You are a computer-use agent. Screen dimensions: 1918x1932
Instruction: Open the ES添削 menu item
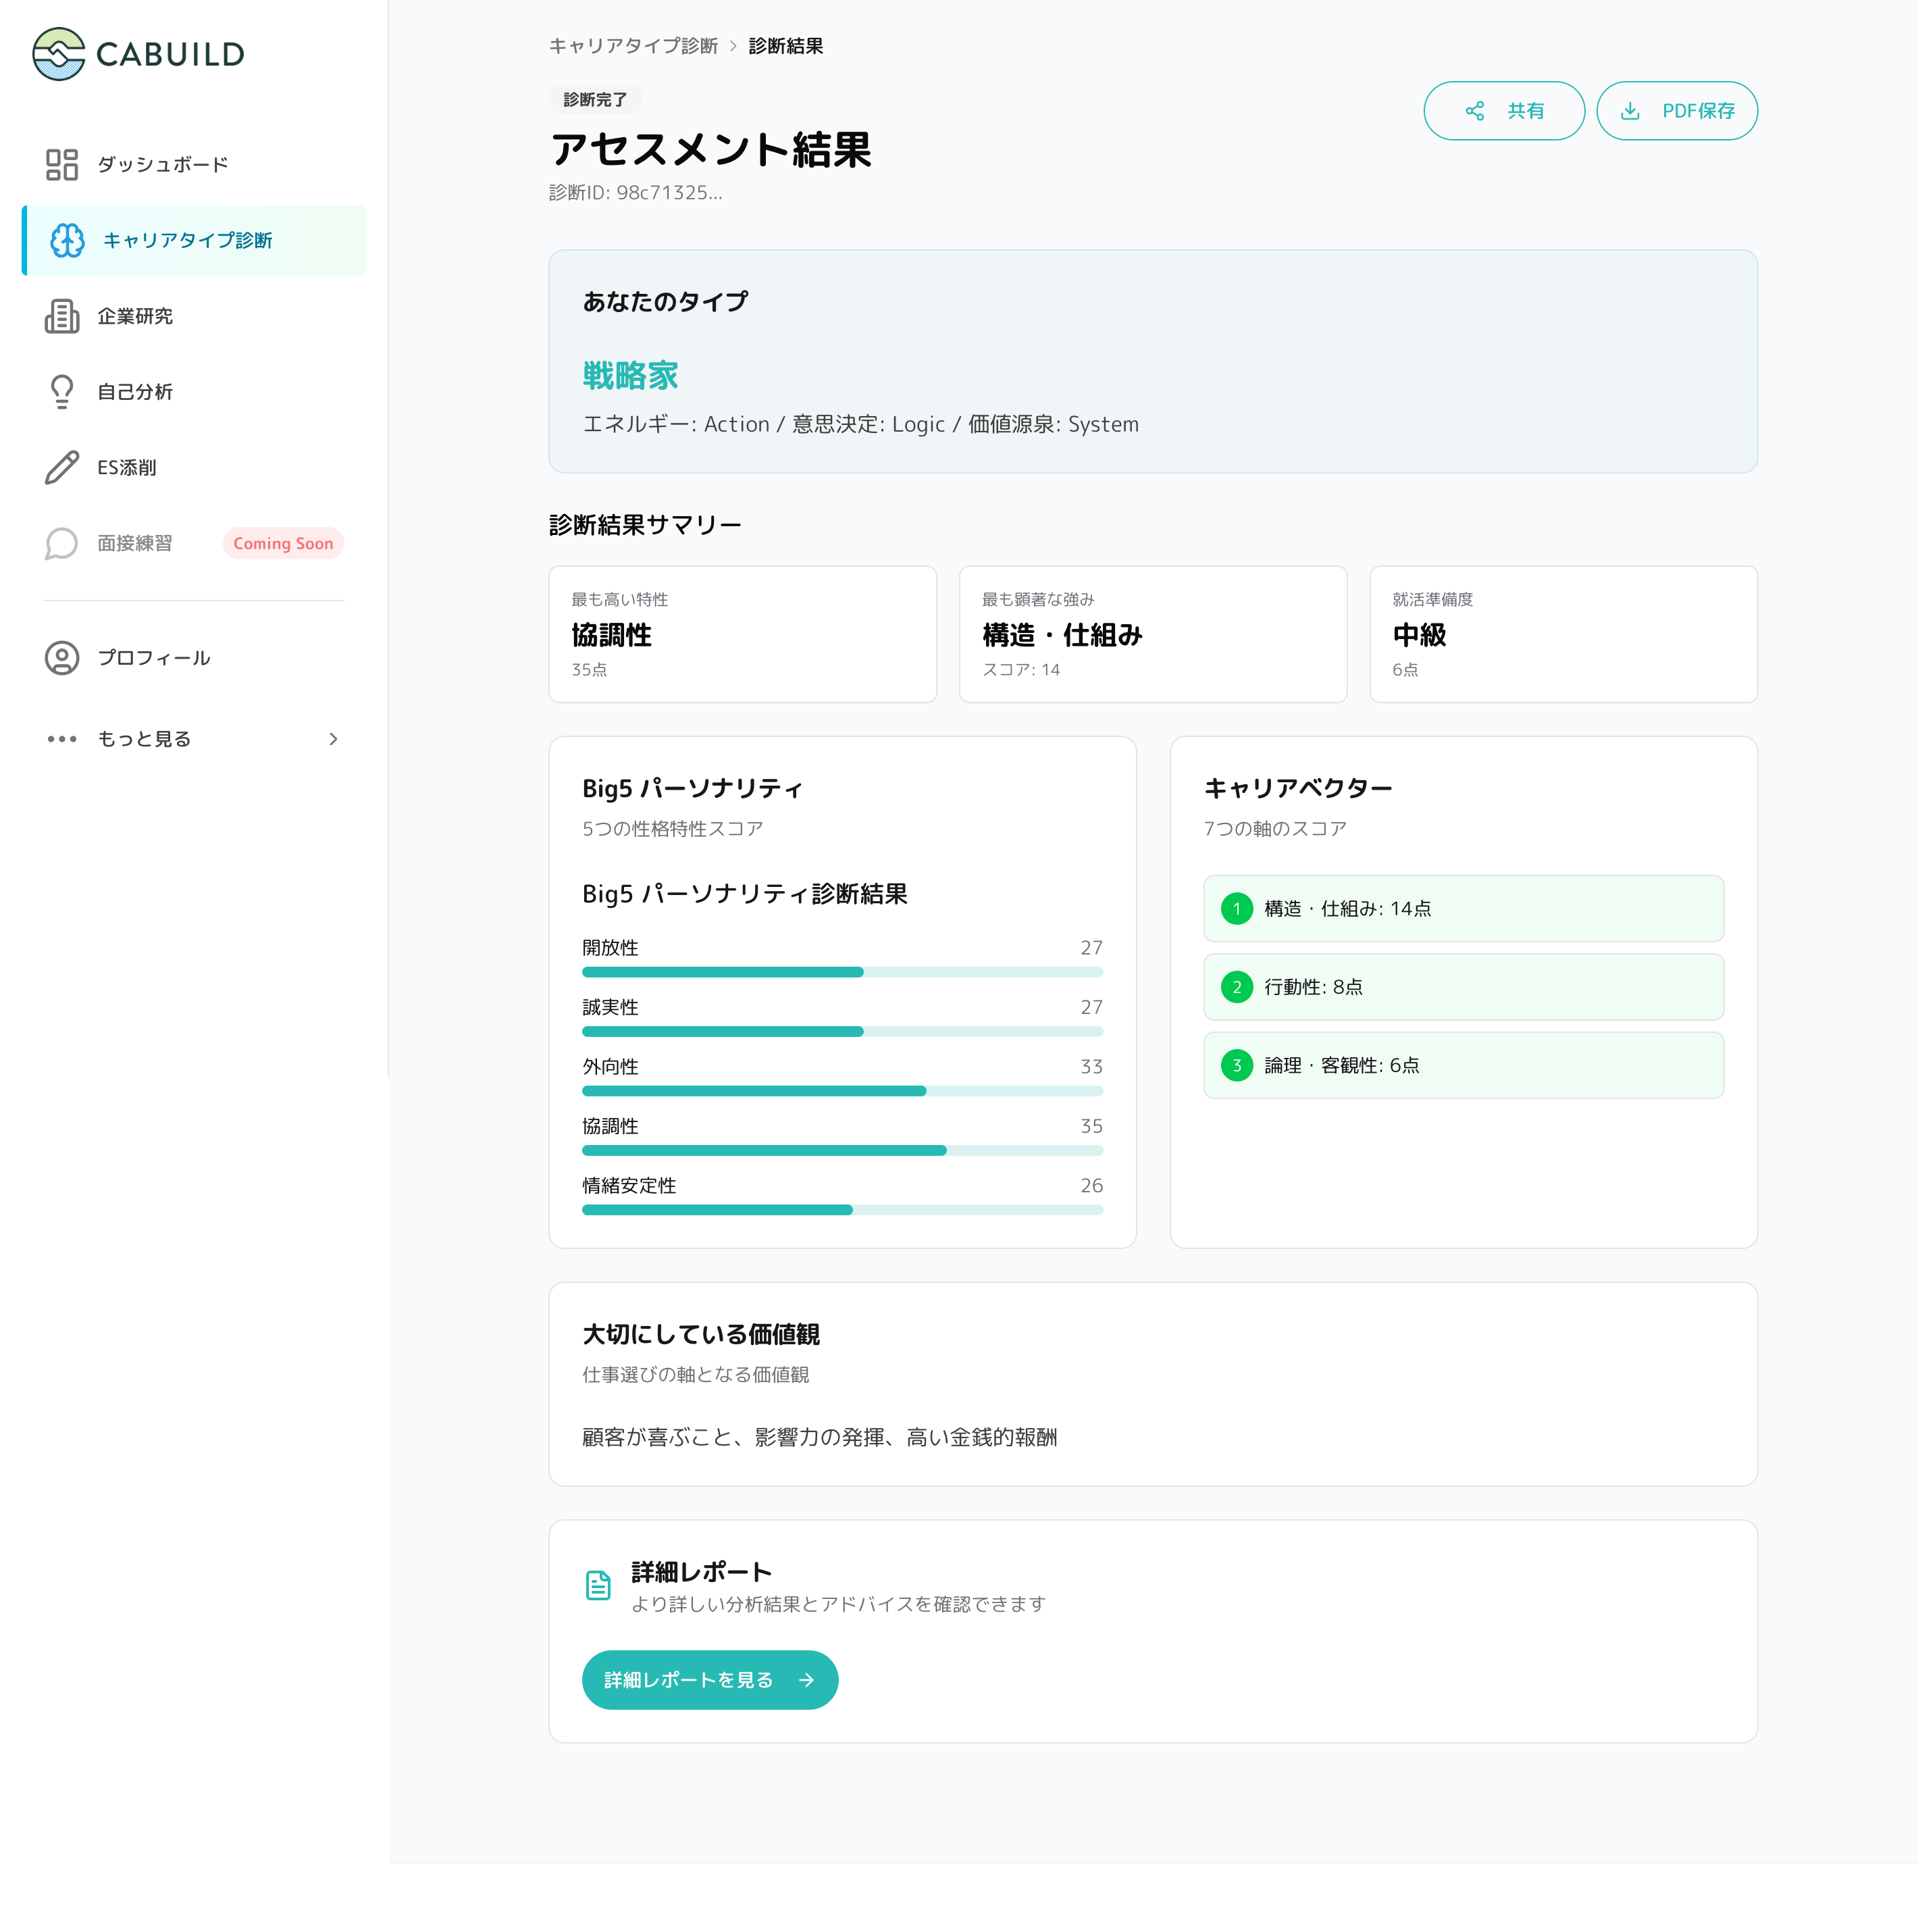pyautogui.click(x=194, y=468)
